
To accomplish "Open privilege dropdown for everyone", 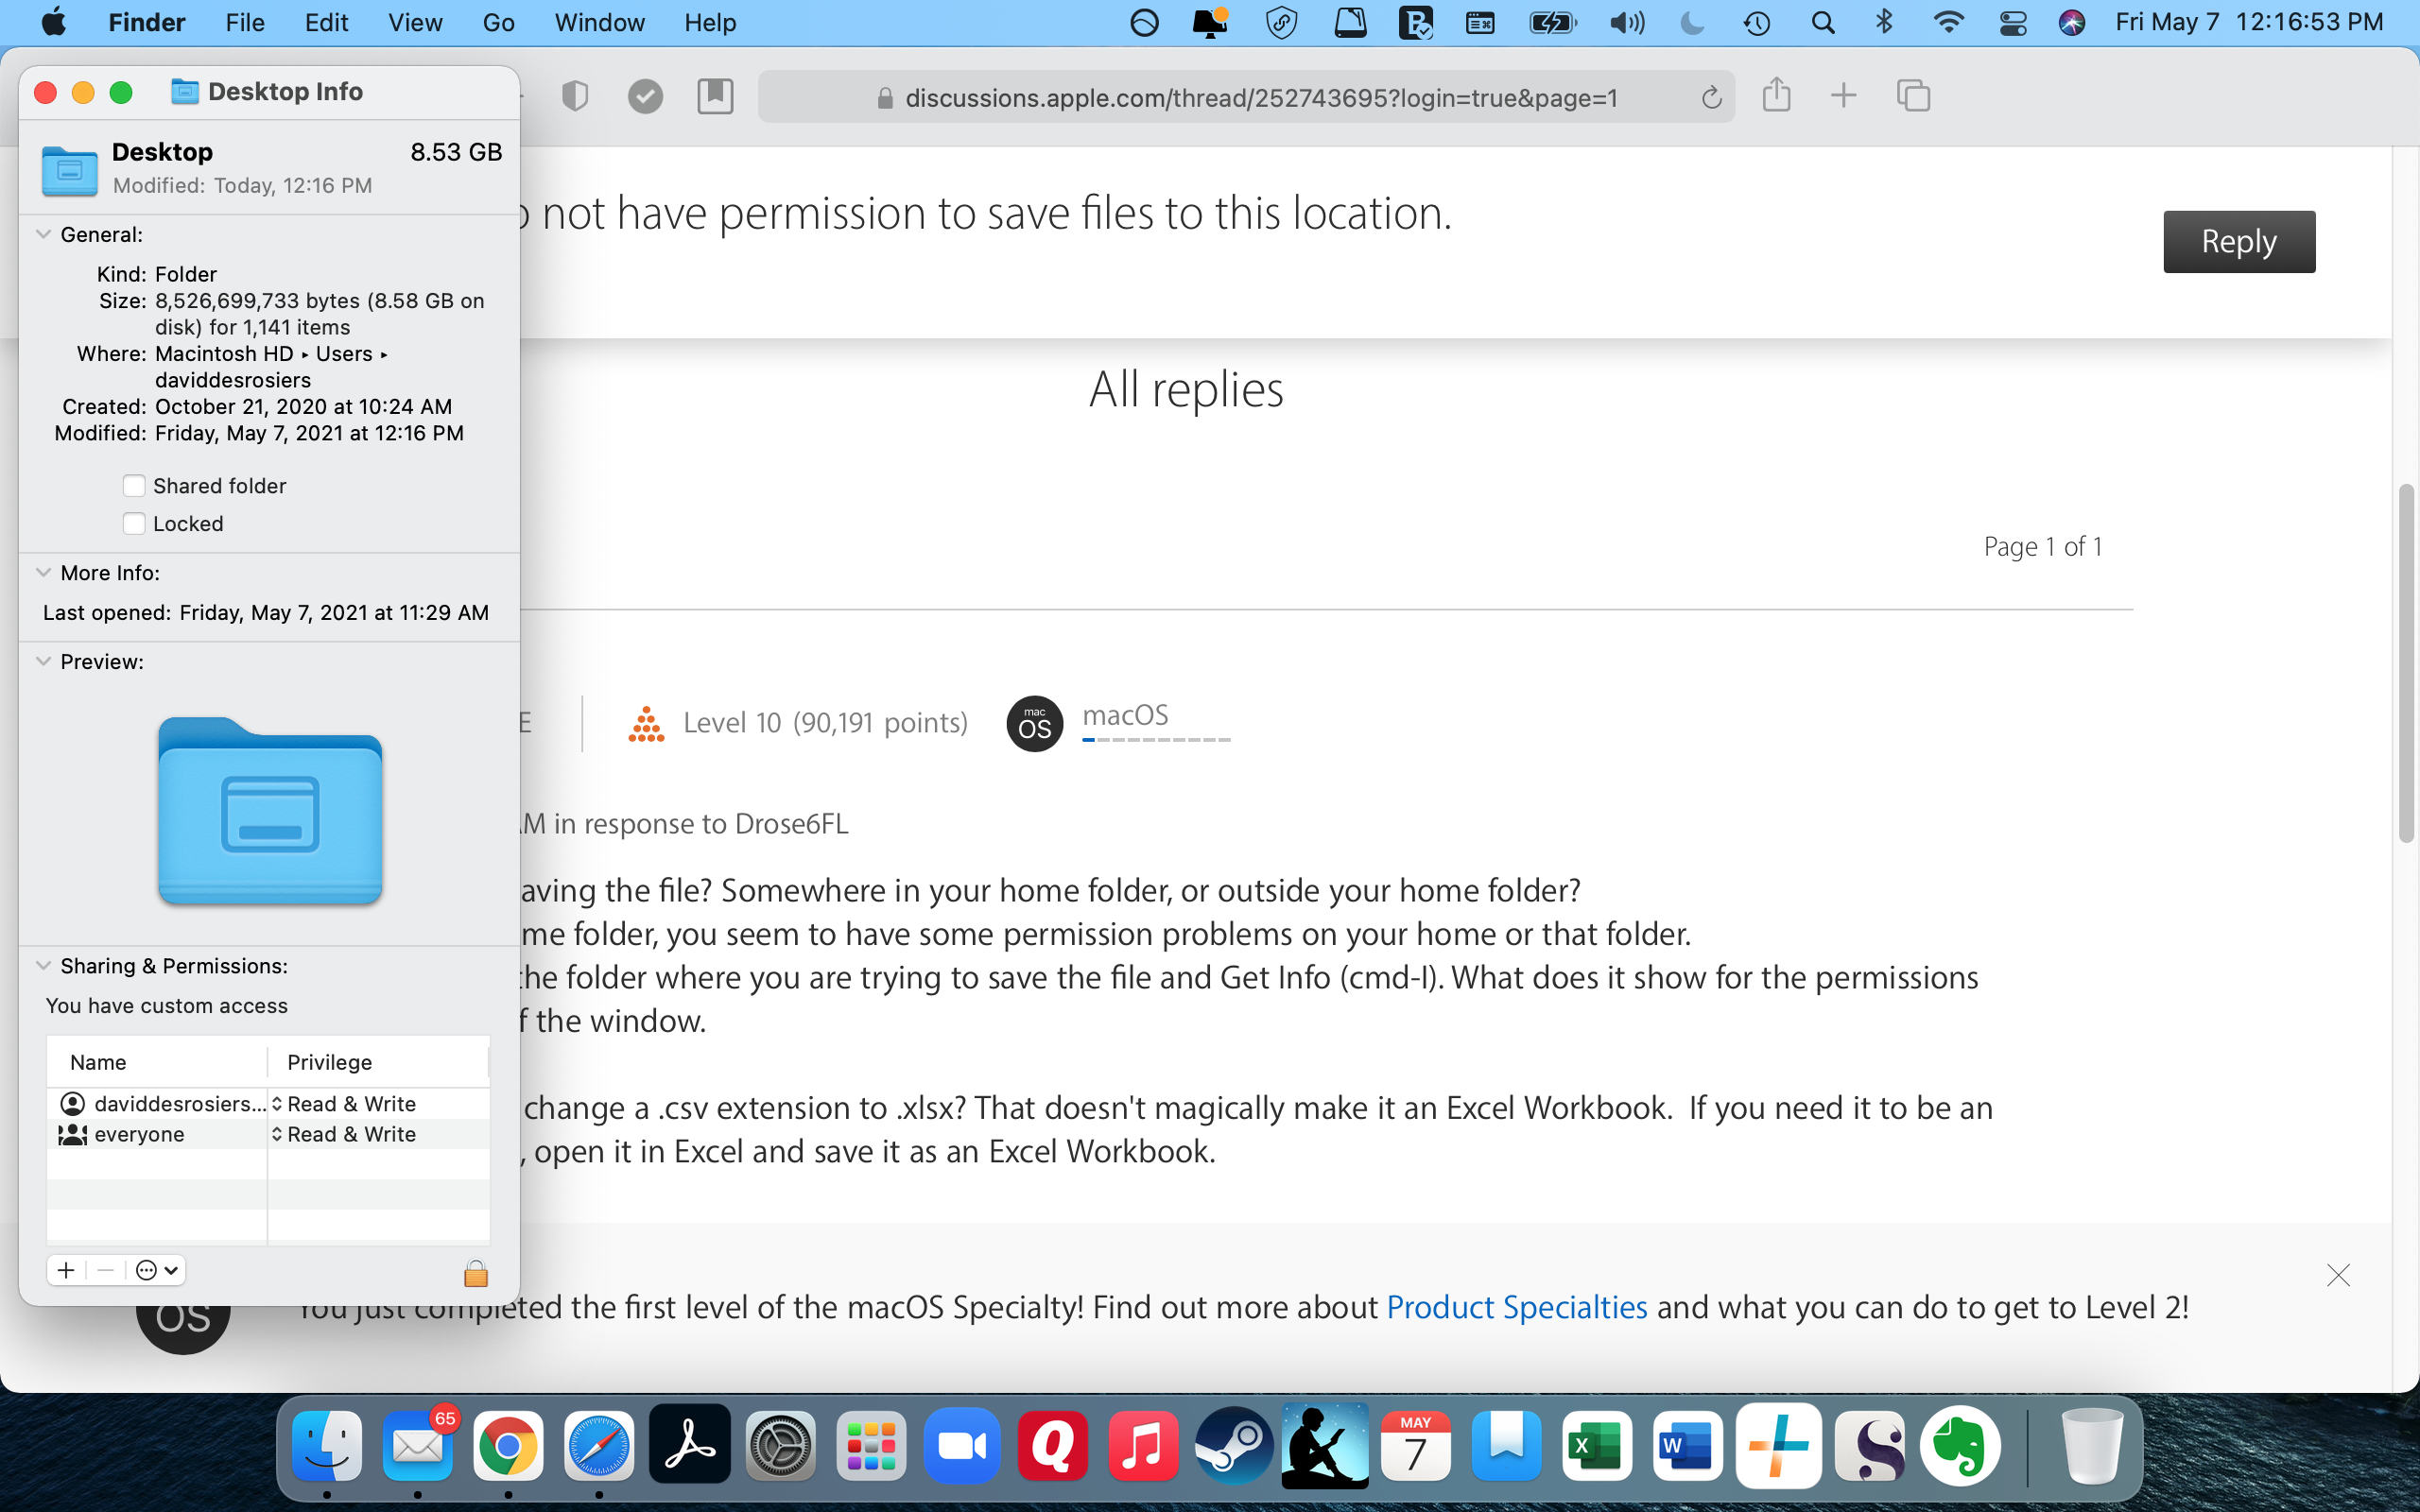I will [x=344, y=1134].
